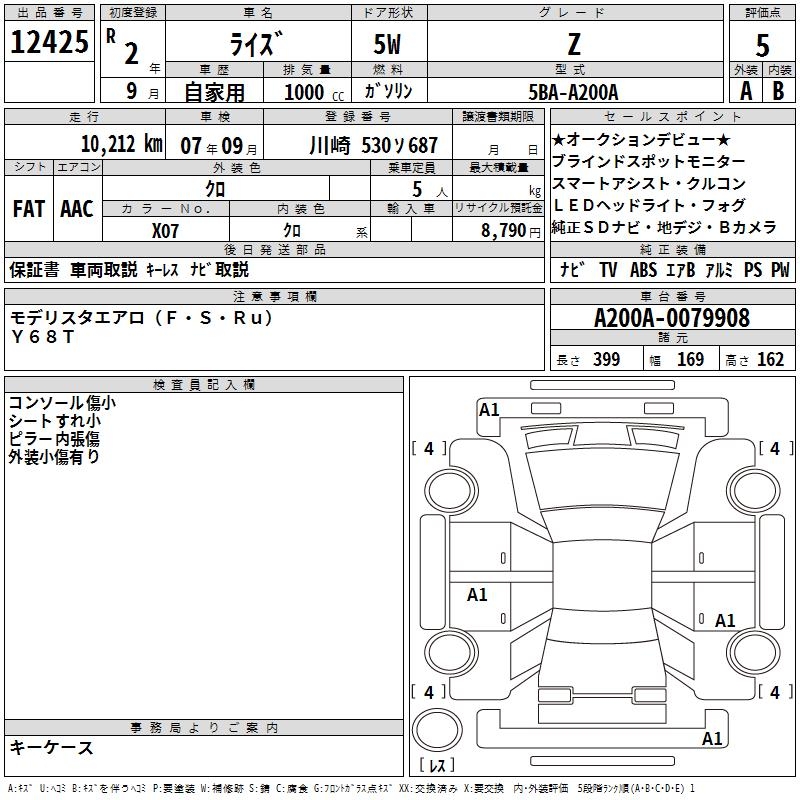Click the [レス] spare tire label
This screenshot has height=800, width=800.
437,765
